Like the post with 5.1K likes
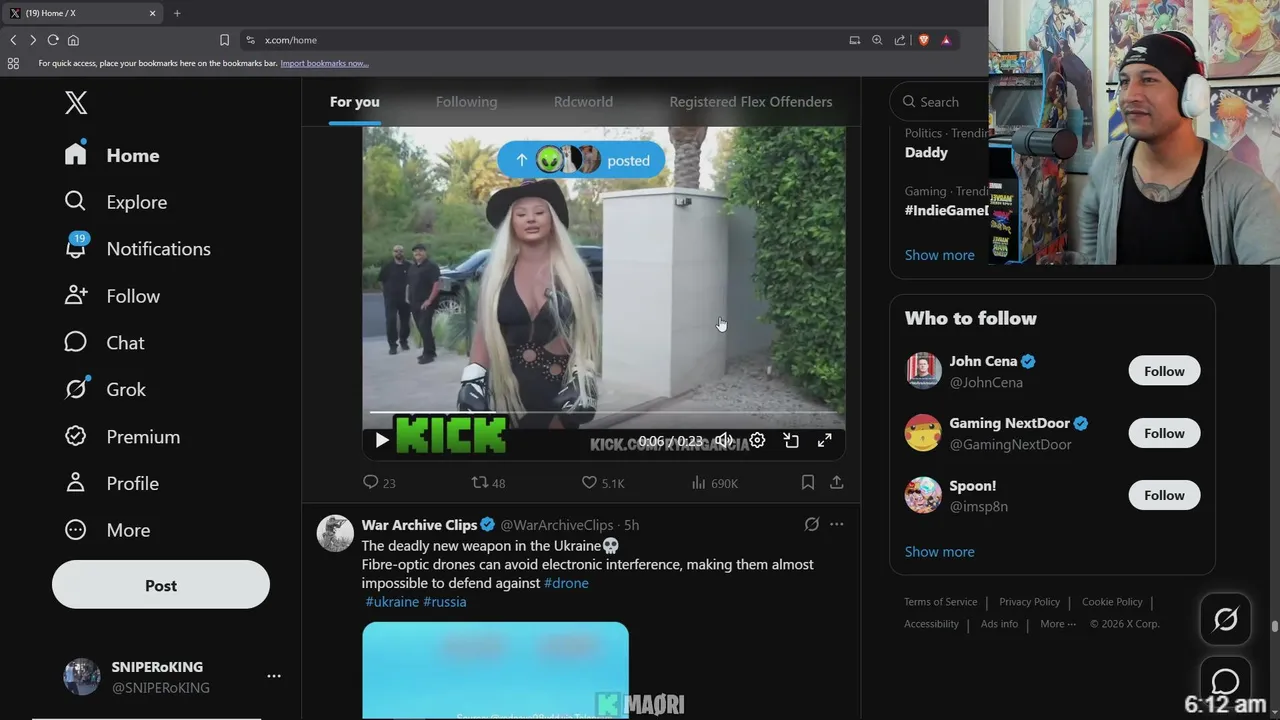 (603, 483)
